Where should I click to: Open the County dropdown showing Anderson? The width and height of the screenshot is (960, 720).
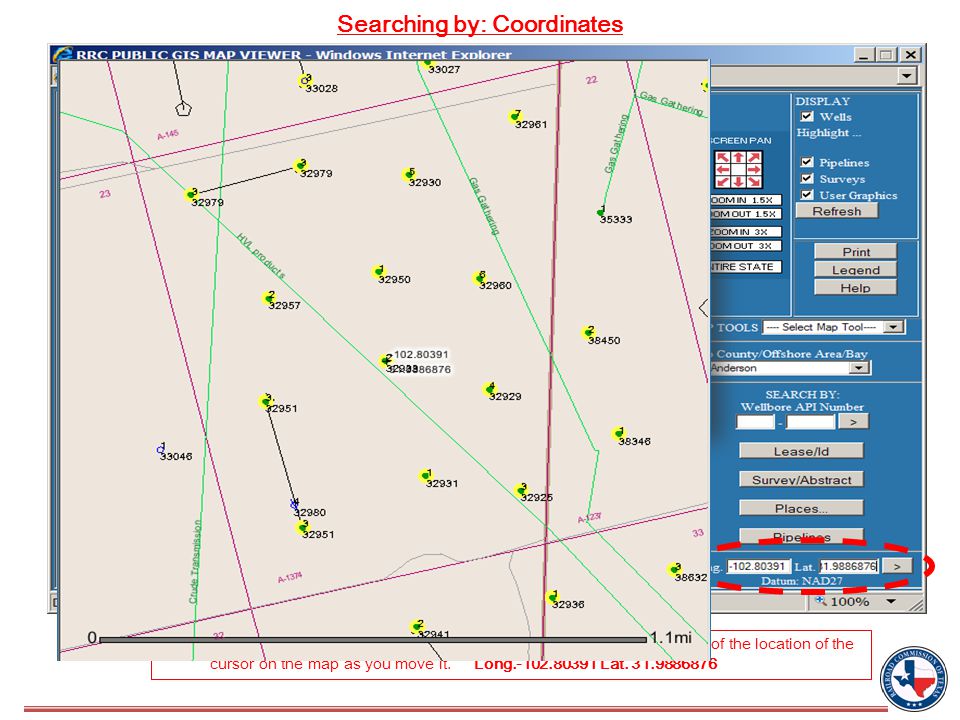point(859,368)
